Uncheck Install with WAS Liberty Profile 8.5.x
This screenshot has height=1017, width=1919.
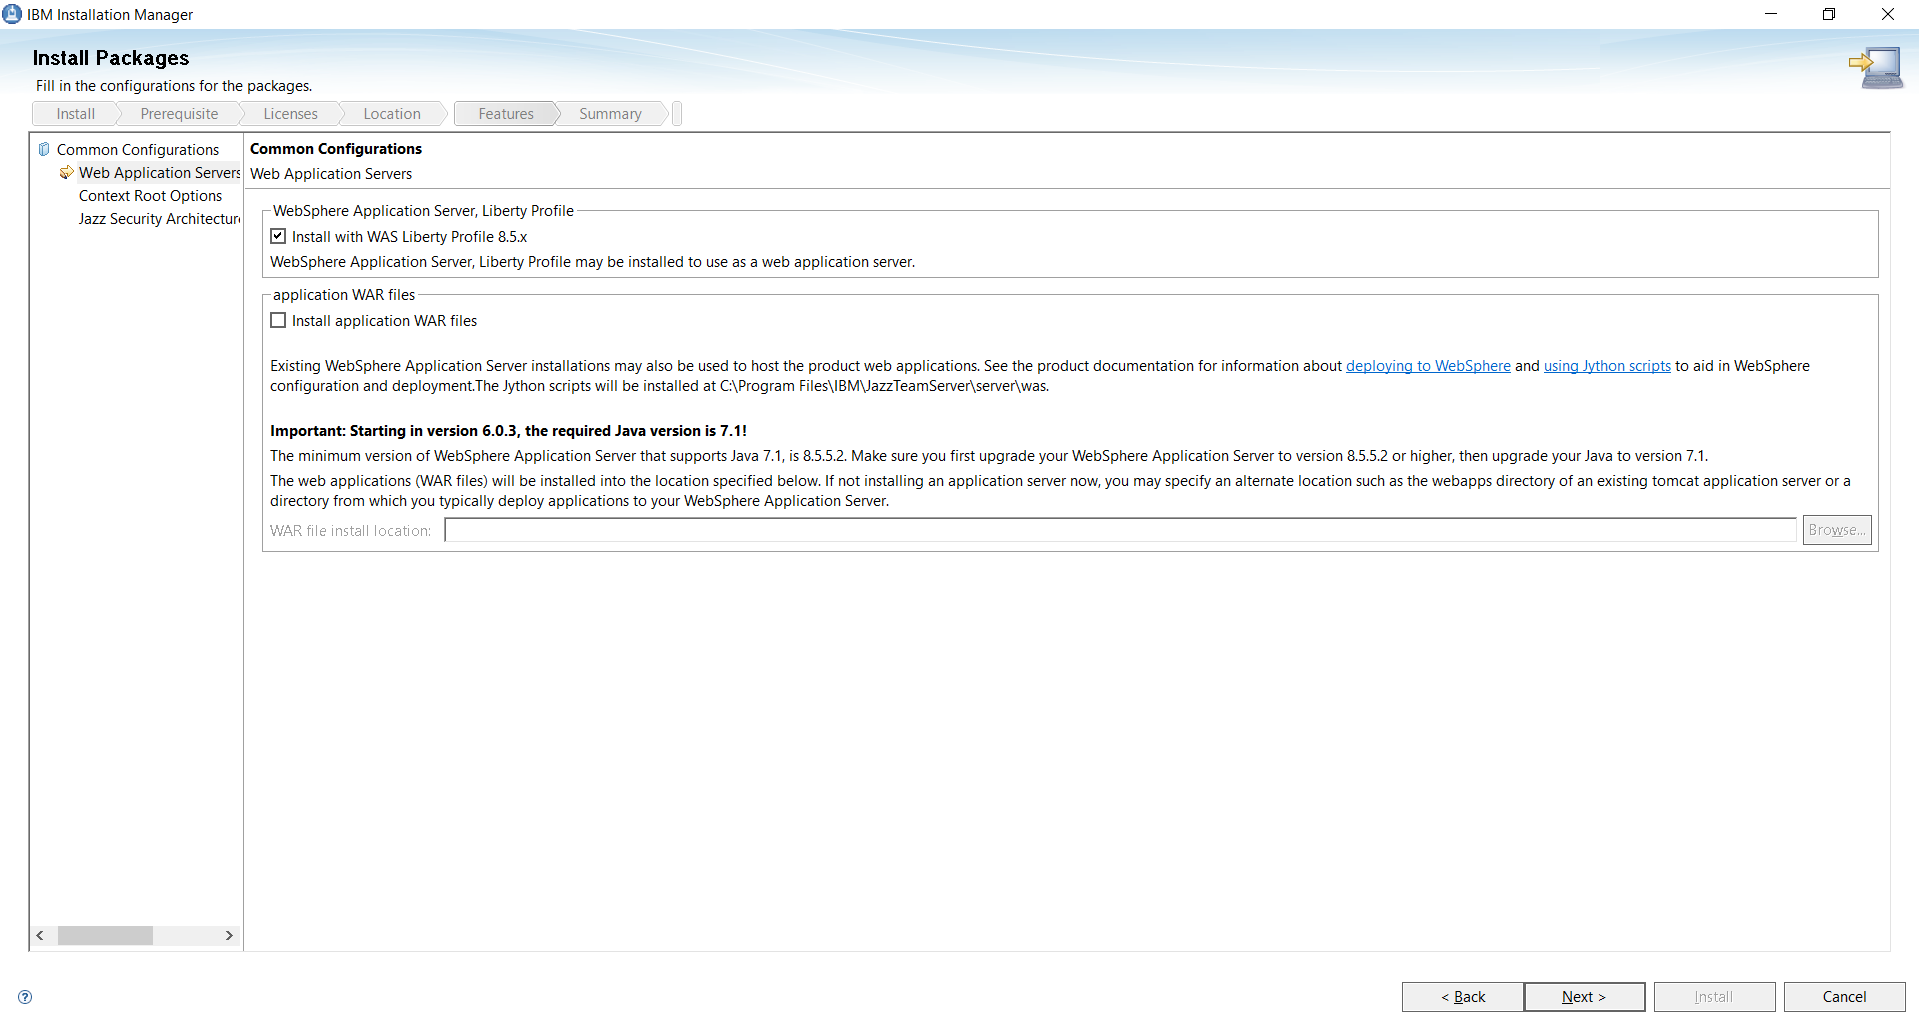[278, 237]
